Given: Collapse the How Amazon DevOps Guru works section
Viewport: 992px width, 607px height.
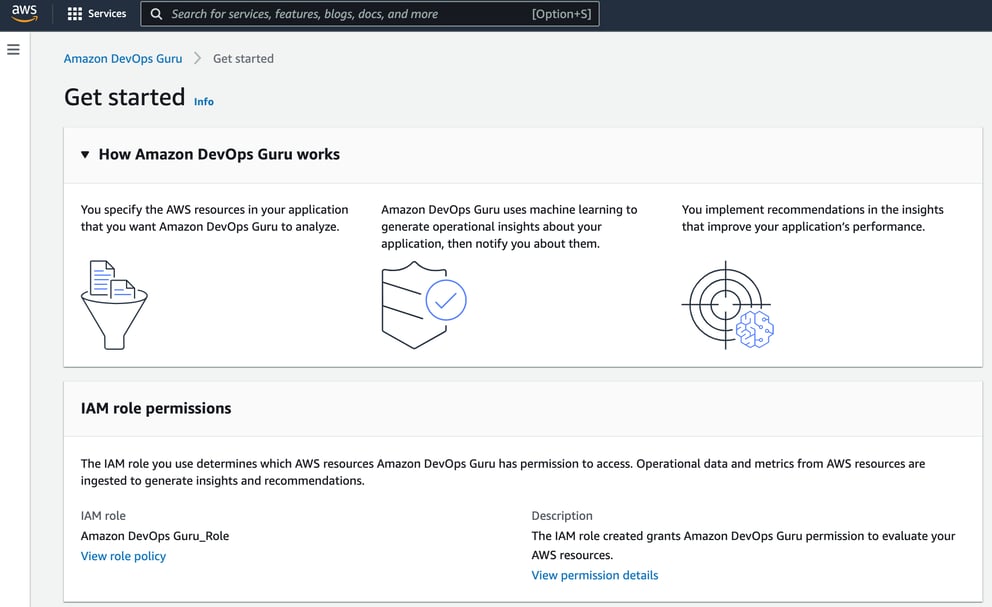Looking at the screenshot, I should pyautogui.click(x=85, y=154).
